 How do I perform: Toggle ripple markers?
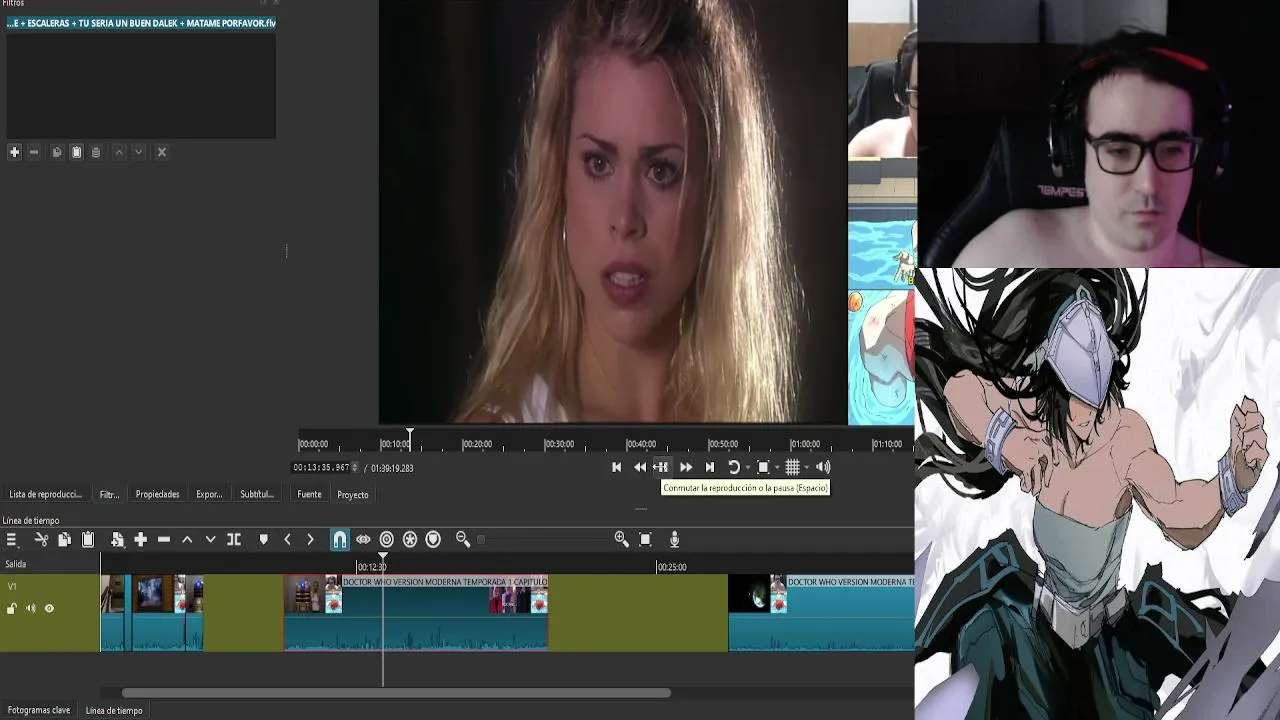click(x=433, y=540)
